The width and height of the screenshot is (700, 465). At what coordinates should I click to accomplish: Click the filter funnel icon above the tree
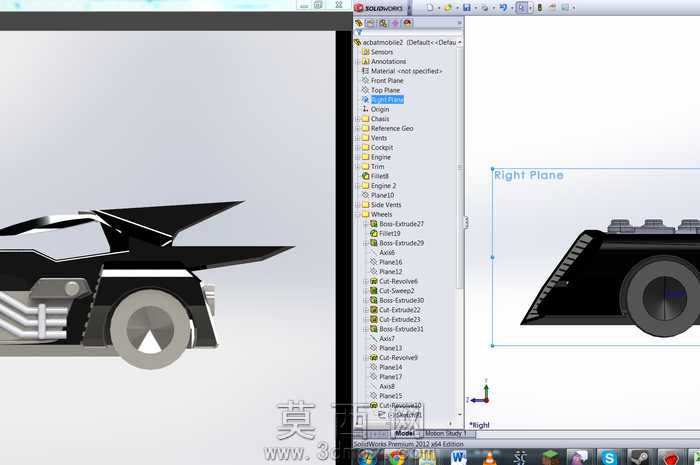coord(359,33)
